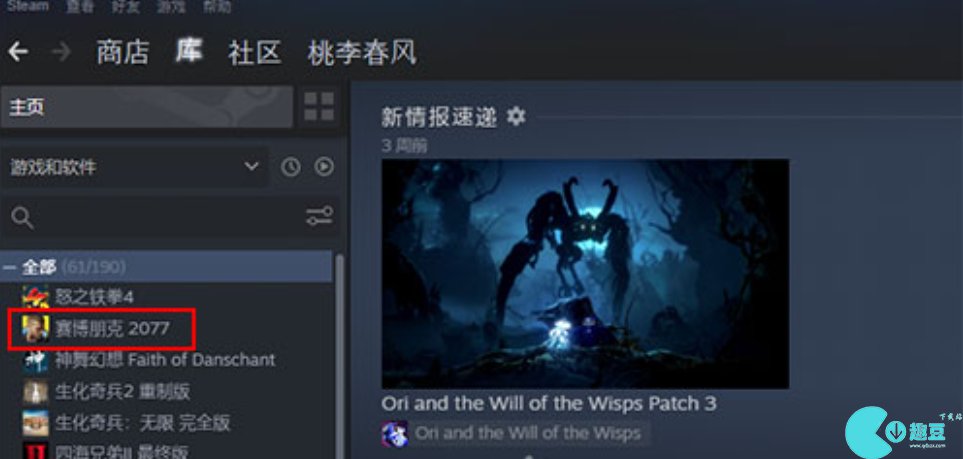Click the Ori game icon below news
This screenshot has height=459, width=963.
[x=394, y=434]
